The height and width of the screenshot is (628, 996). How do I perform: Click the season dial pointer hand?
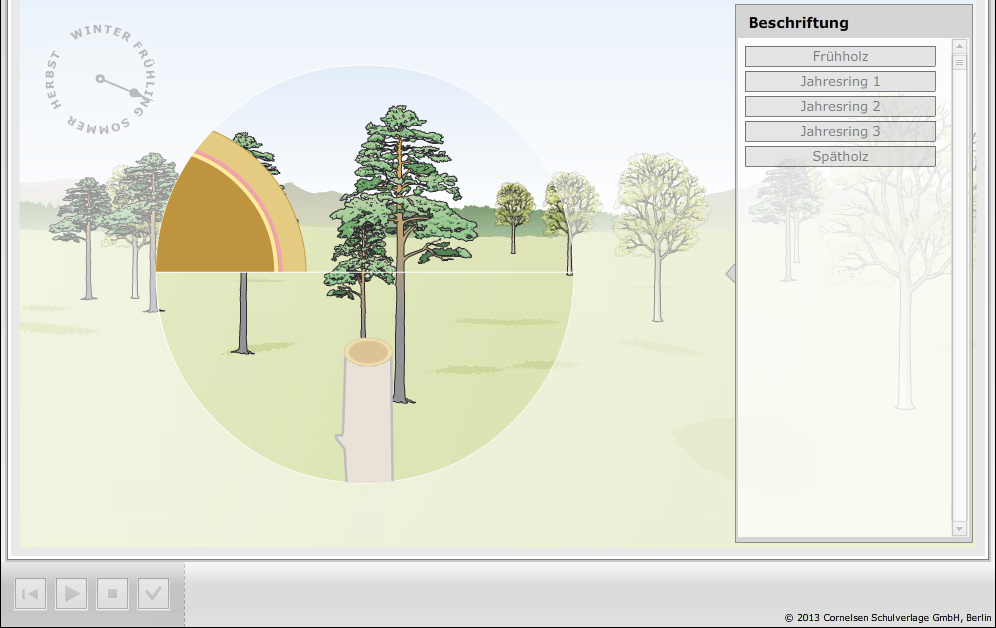117,85
